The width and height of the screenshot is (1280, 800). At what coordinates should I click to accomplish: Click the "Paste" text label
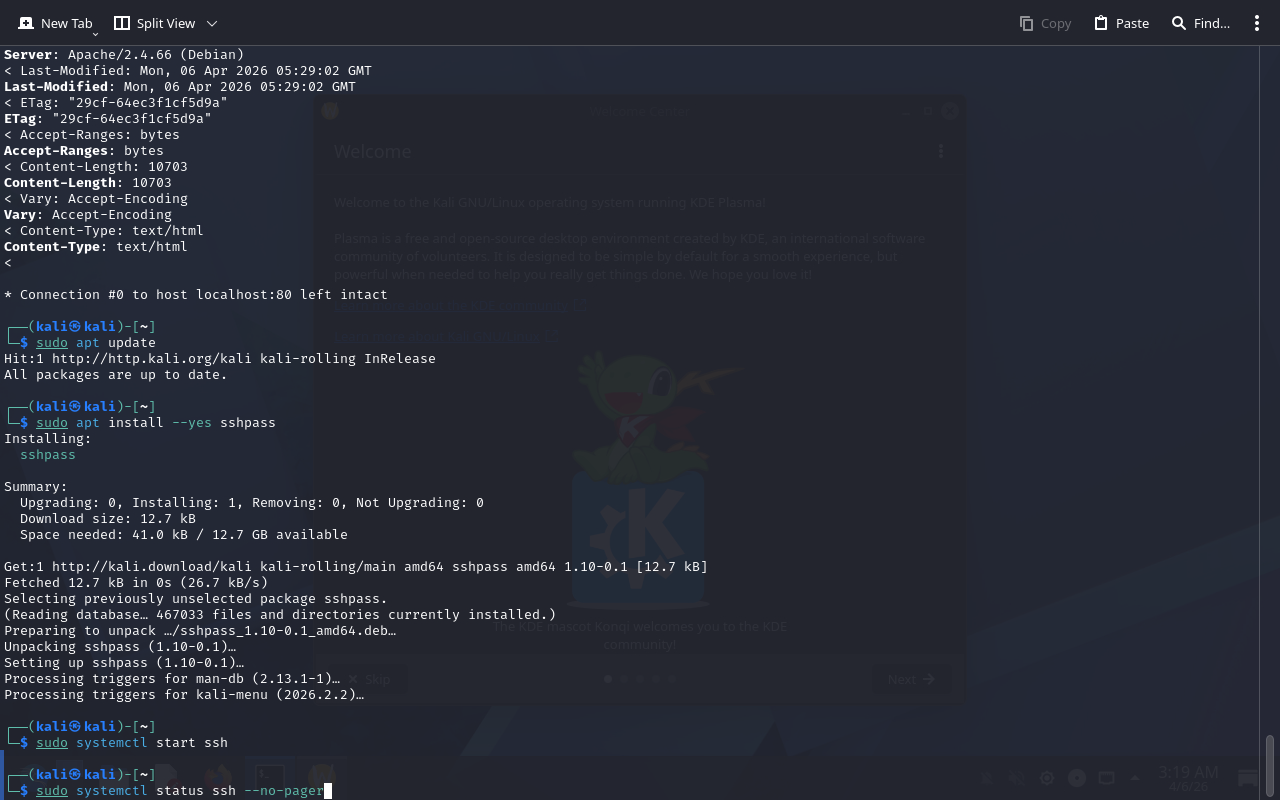click(x=1132, y=23)
